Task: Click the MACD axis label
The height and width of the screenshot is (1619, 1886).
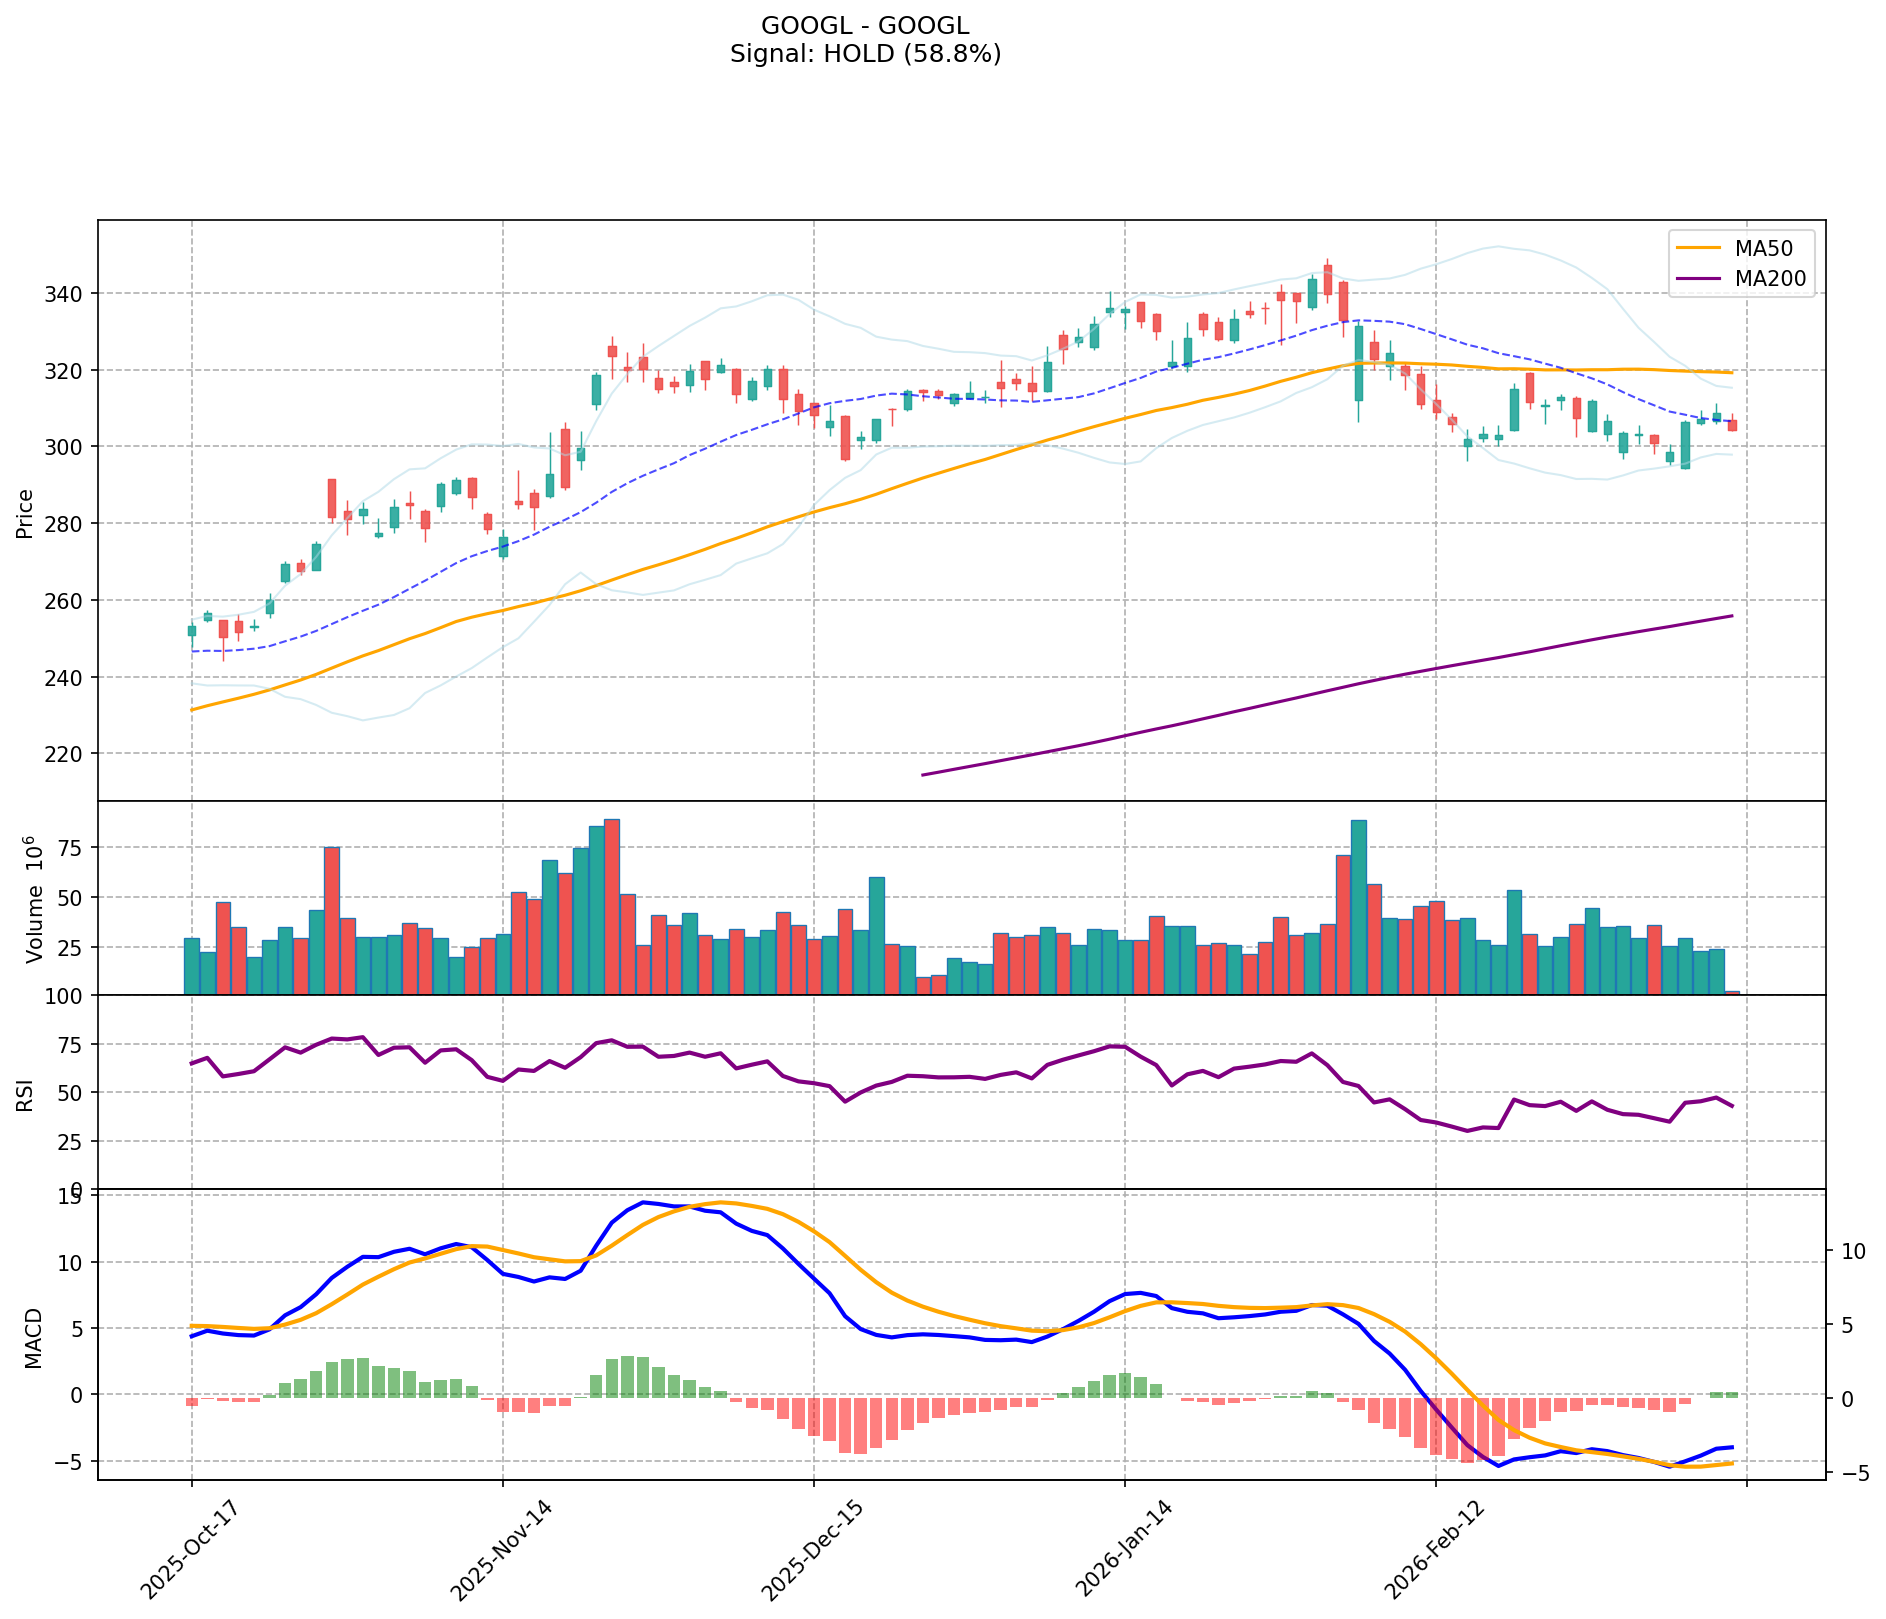Action: [x=34, y=1338]
